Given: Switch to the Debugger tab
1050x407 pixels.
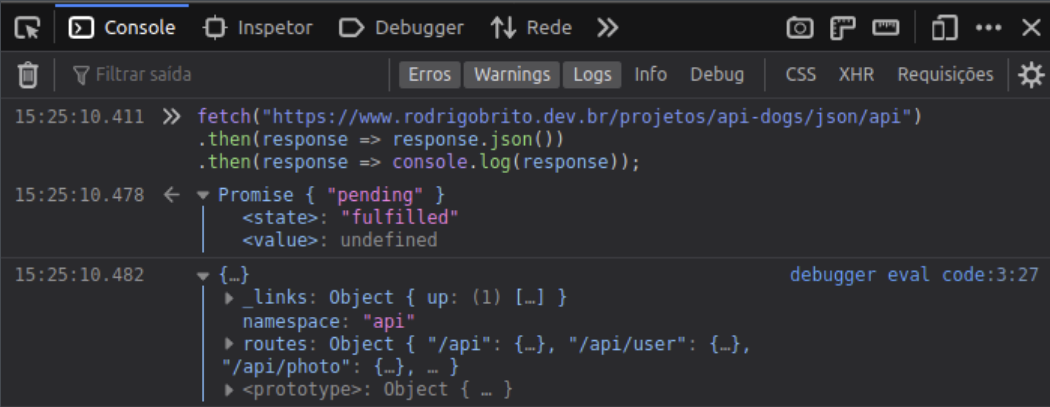Looking at the screenshot, I should [x=401, y=29].
